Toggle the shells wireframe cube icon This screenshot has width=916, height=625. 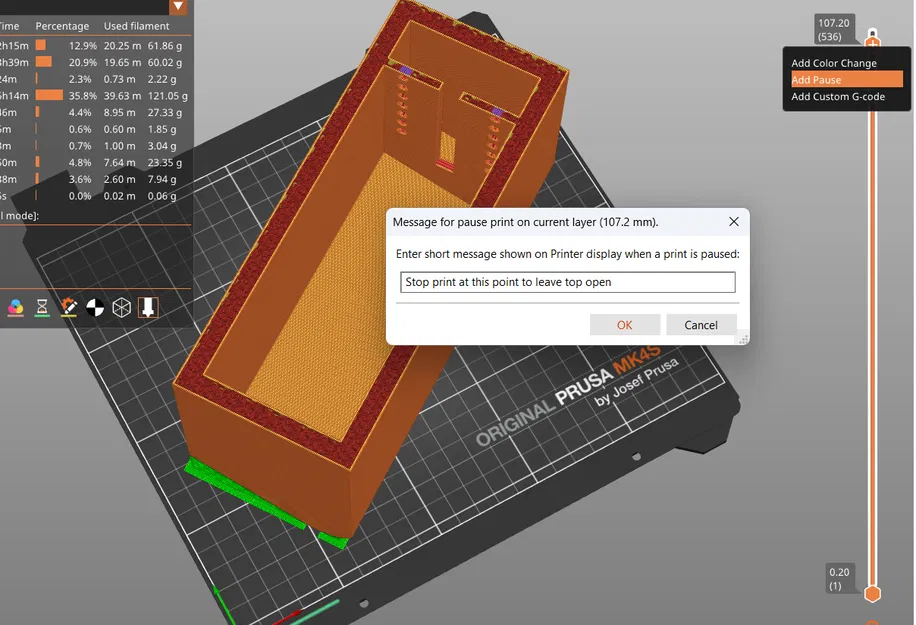click(122, 307)
